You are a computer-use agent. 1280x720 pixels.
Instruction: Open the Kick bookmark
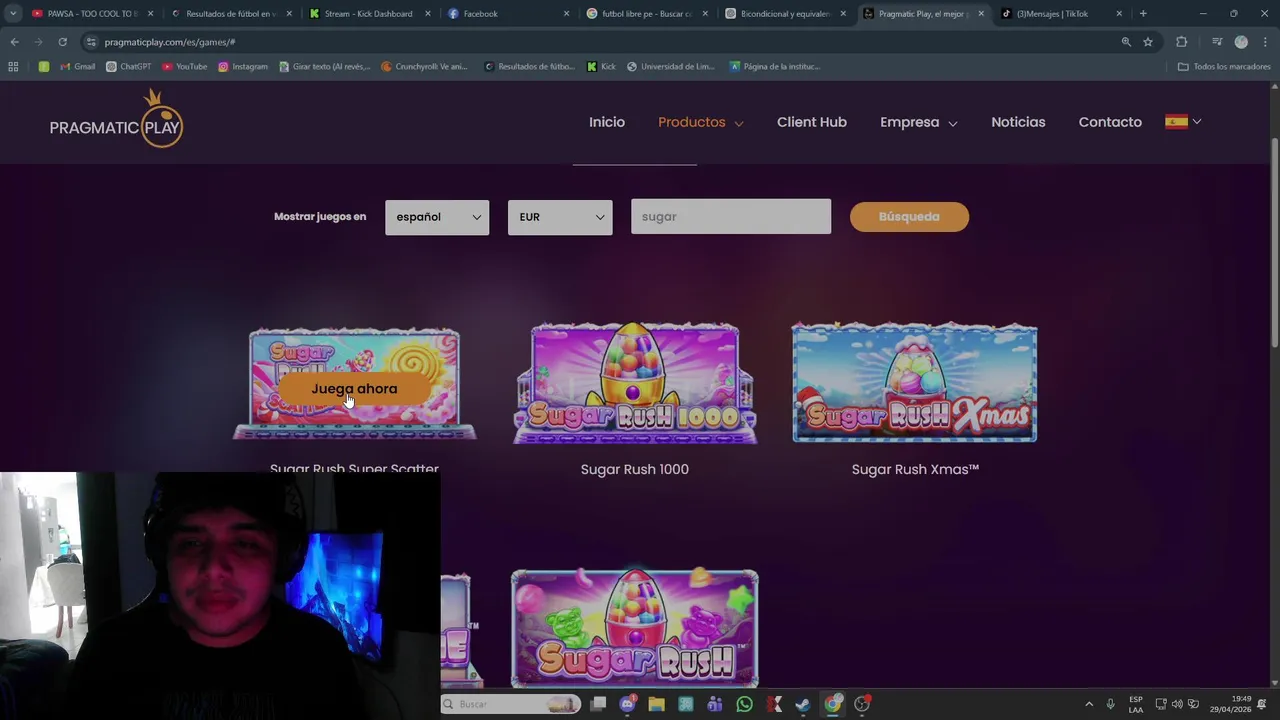601,67
